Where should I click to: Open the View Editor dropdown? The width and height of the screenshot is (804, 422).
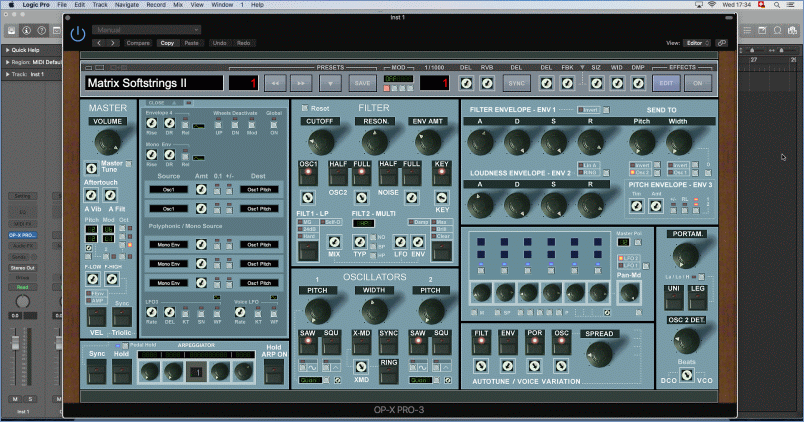tap(698, 43)
